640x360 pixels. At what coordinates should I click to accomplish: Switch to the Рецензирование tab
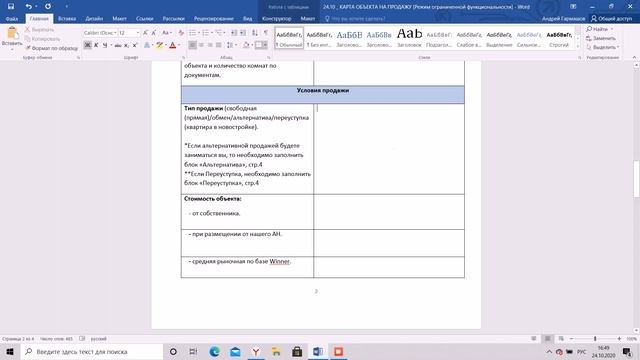click(x=213, y=18)
